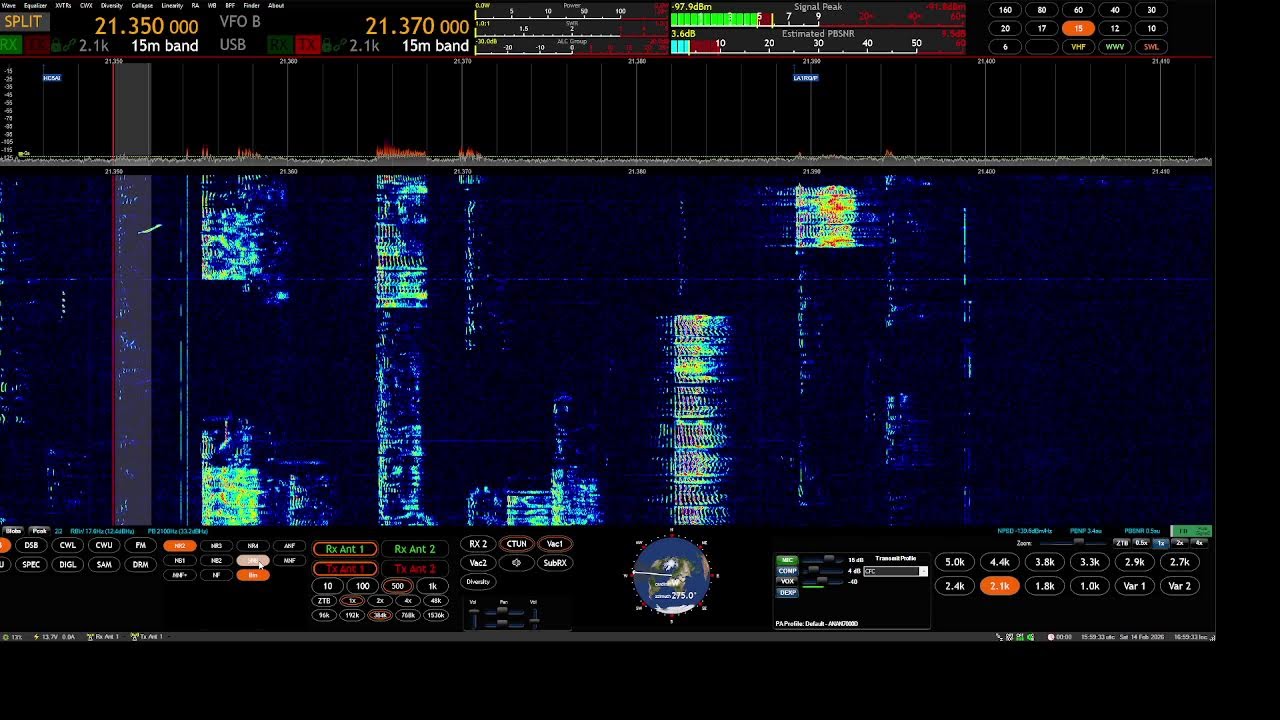Click the Collapse menu item
Image resolution: width=1280 pixels, height=720 pixels.
click(x=142, y=6)
